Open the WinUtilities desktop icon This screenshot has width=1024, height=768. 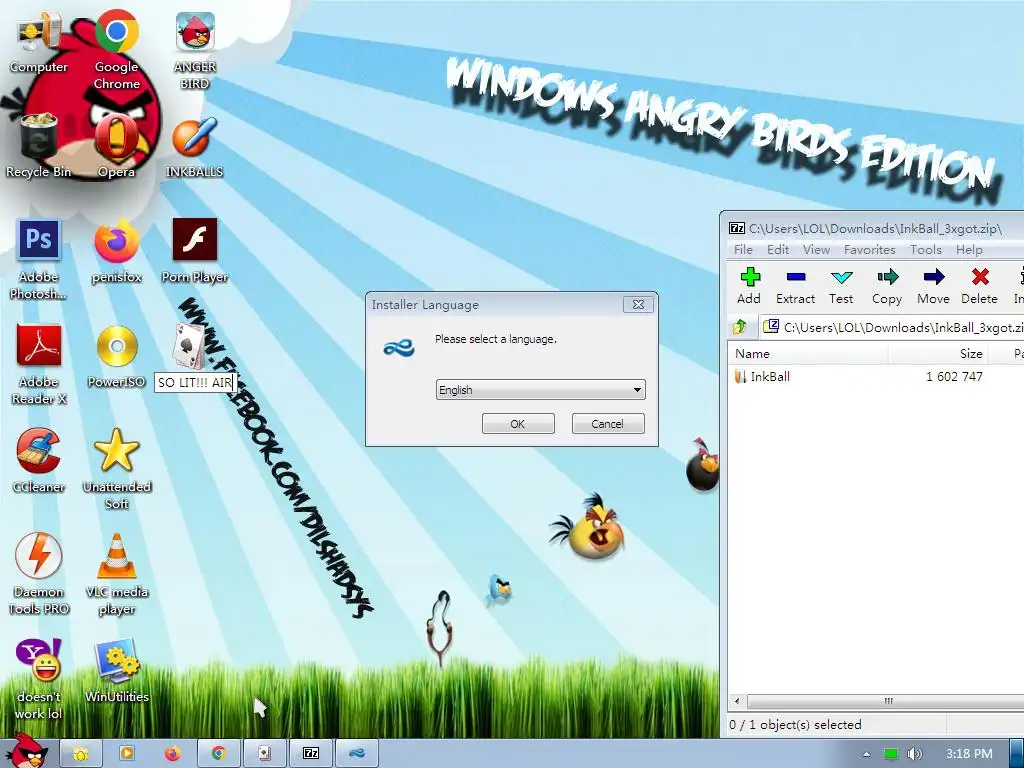116,671
